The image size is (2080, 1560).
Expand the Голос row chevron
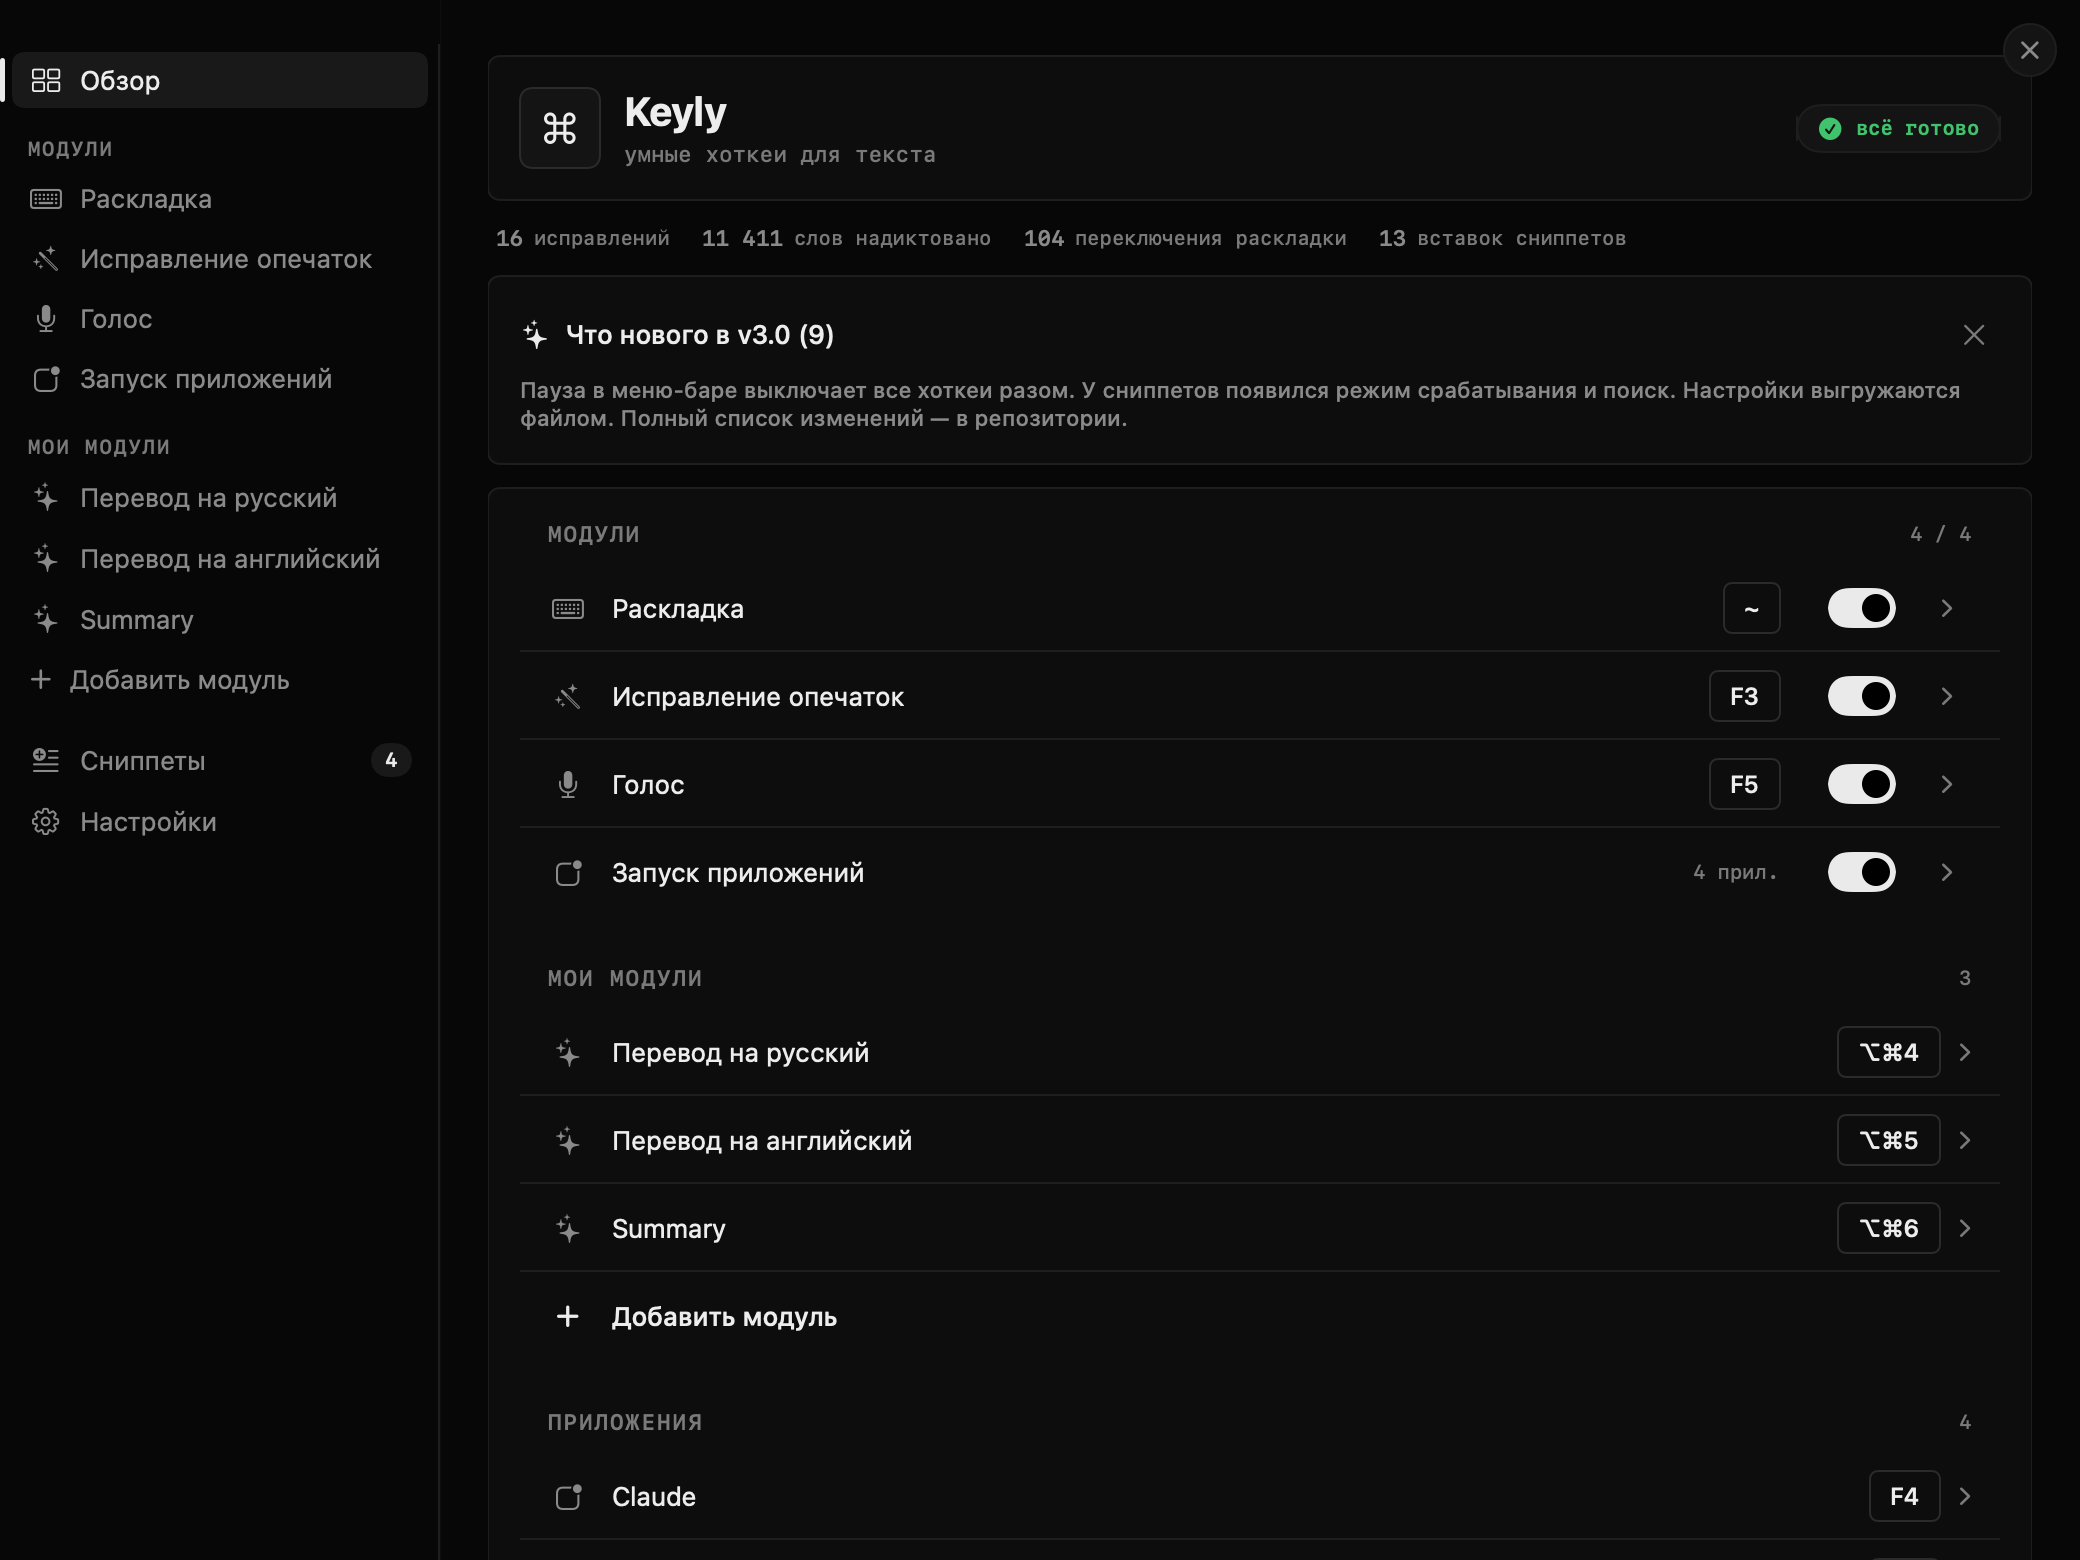[1947, 784]
